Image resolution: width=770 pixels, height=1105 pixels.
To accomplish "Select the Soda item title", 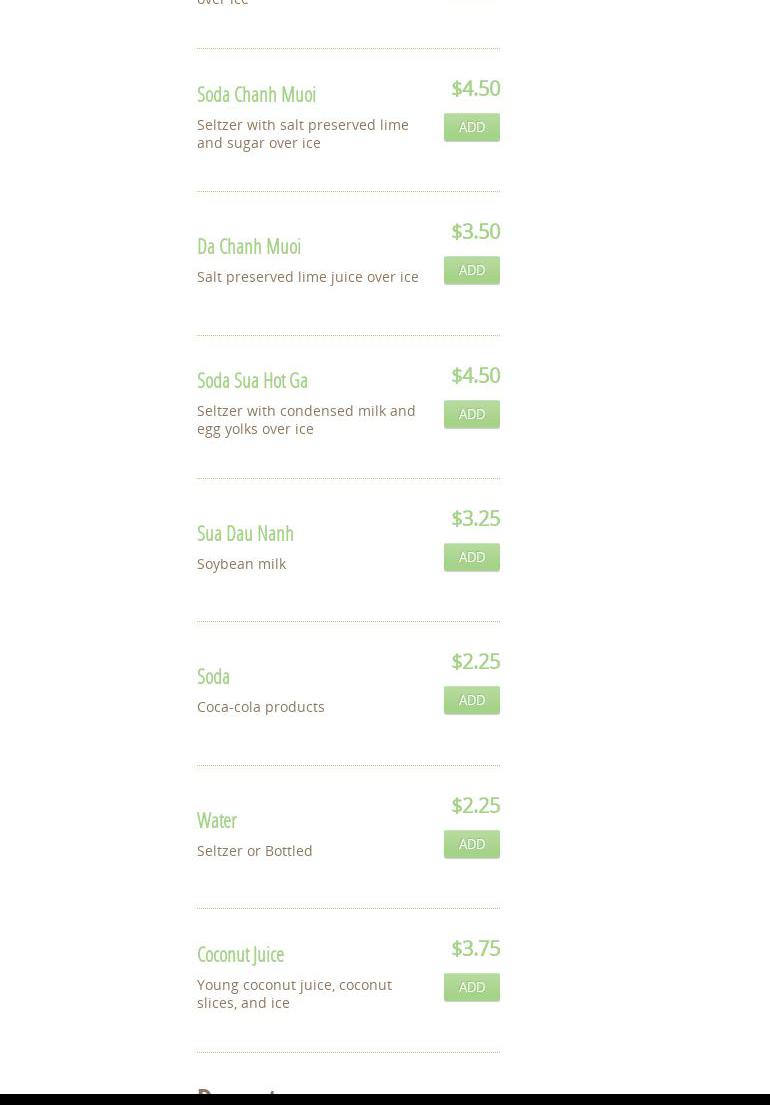I will [x=213, y=676].
